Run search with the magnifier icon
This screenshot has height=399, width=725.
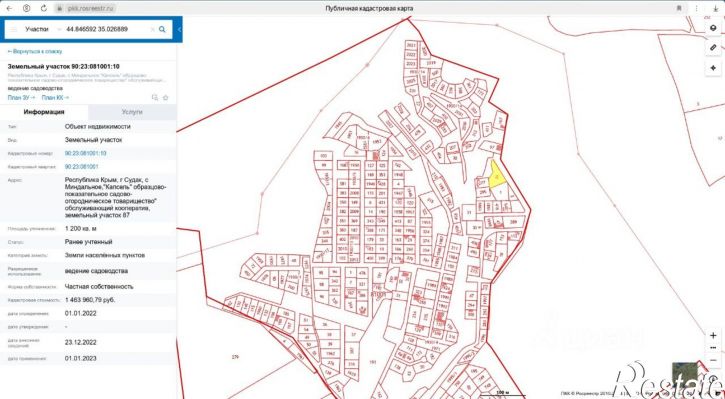[162, 29]
